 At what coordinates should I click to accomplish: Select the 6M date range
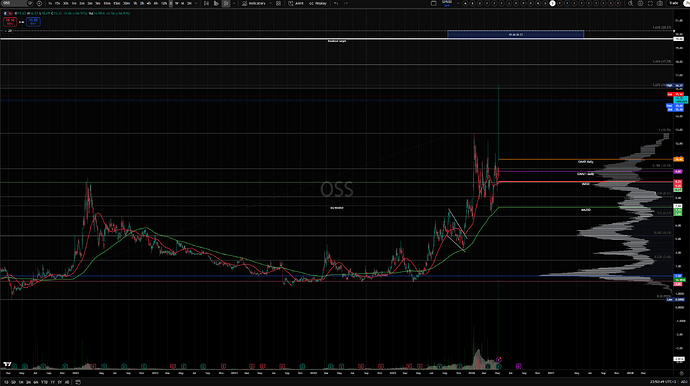coord(36,382)
